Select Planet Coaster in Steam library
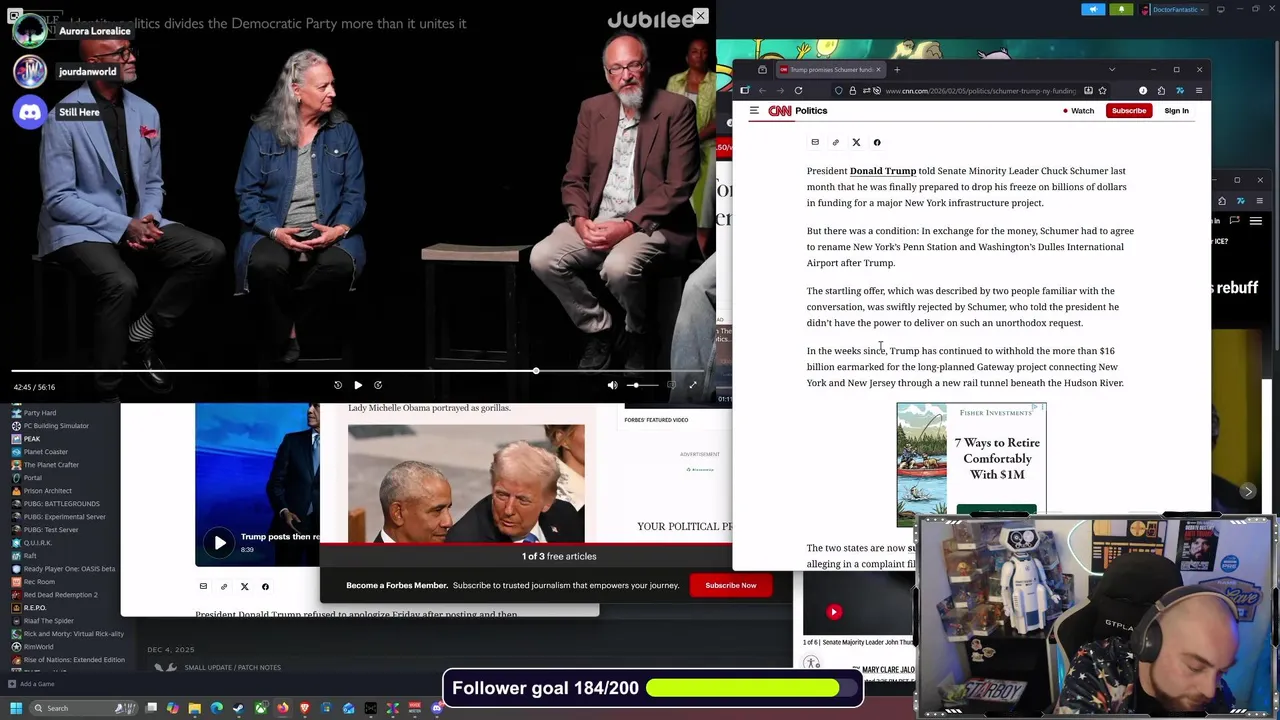1280x720 pixels. [45, 452]
